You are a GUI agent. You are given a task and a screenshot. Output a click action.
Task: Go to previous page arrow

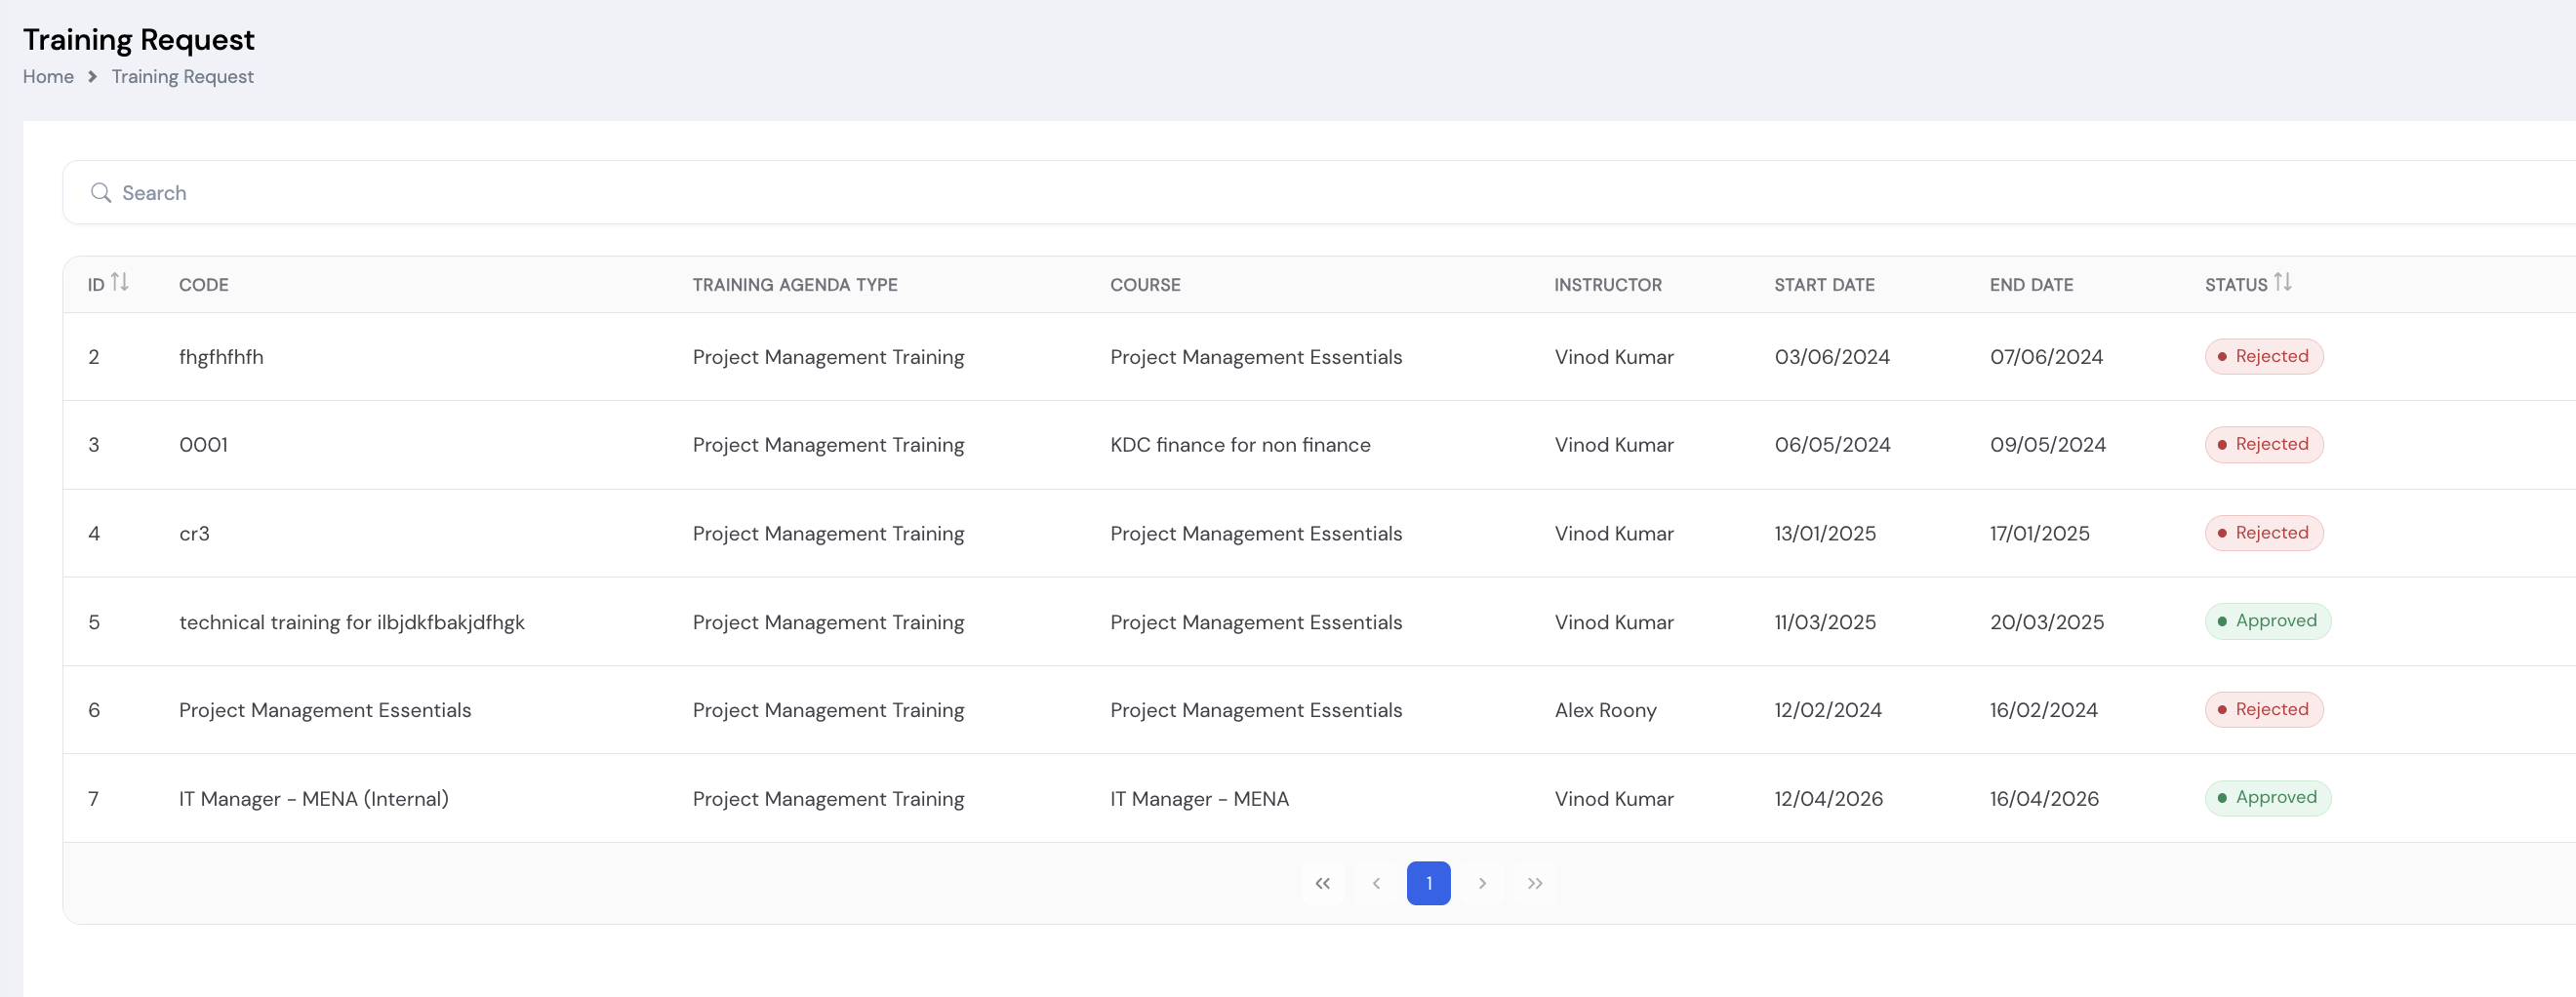[x=1376, y=883]
